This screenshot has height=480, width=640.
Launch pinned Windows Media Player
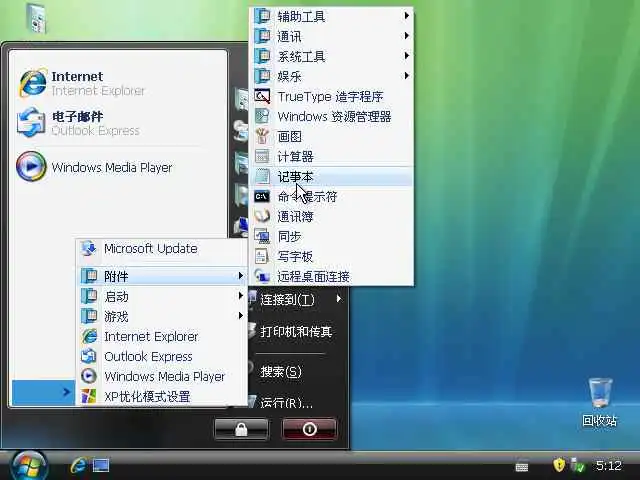pyautogui.click(x=118, y=167)
